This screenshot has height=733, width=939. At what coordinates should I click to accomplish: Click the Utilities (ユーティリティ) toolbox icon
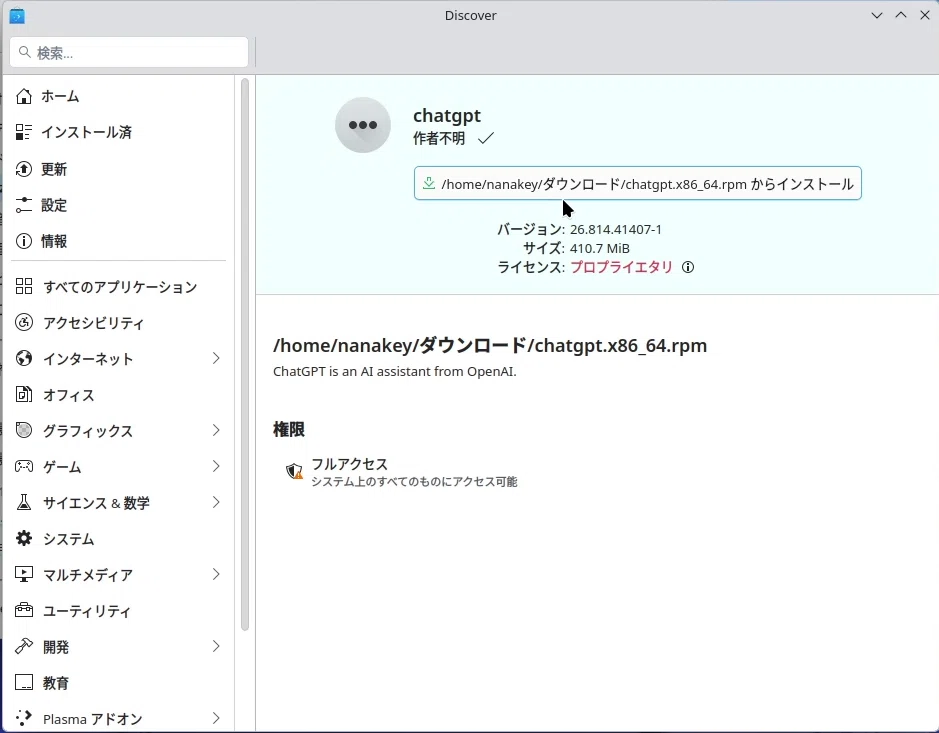[24, 610]
